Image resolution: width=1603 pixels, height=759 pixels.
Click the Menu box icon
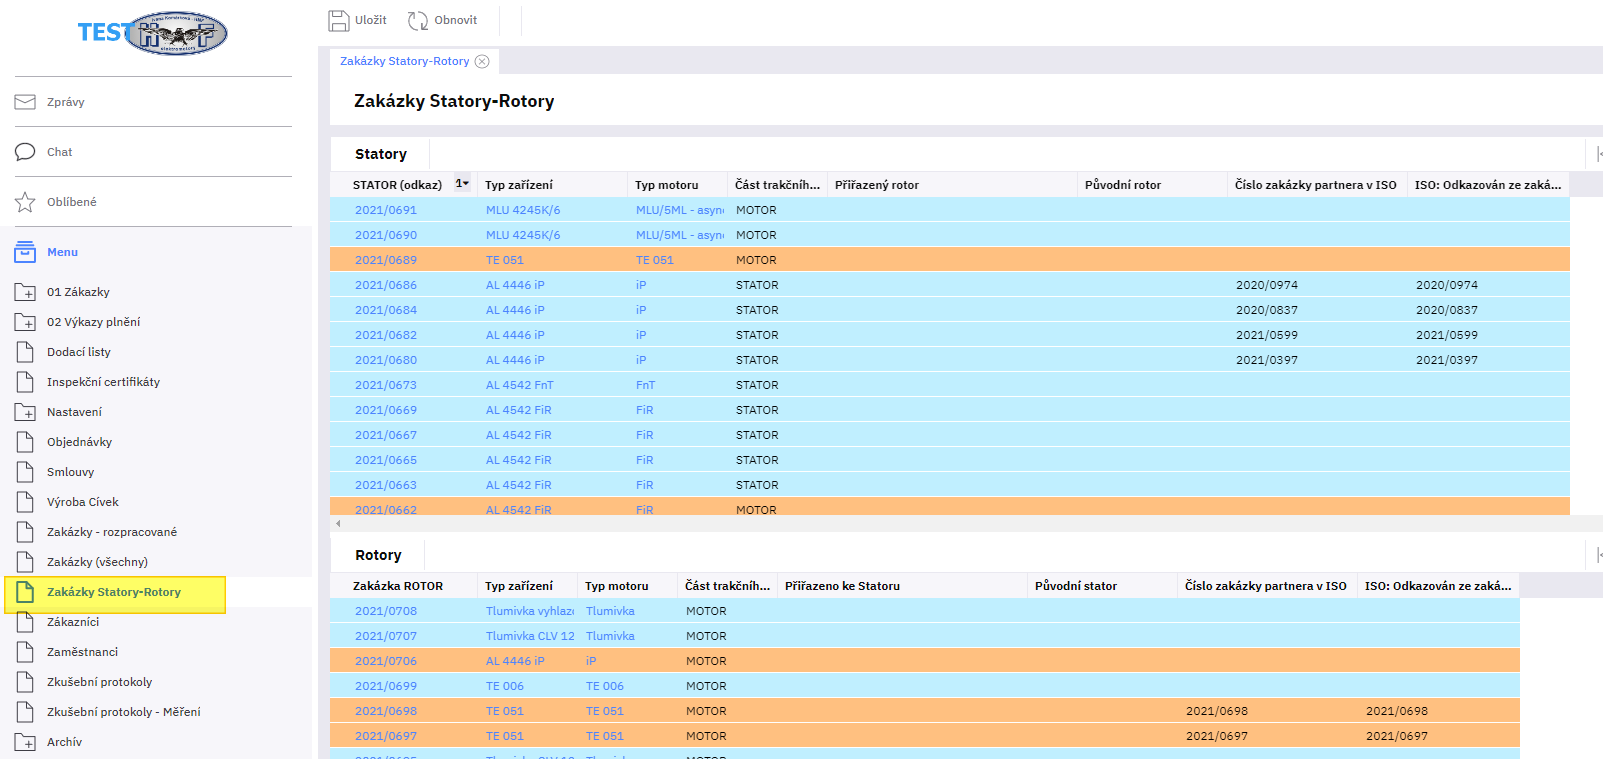point(25,252)
